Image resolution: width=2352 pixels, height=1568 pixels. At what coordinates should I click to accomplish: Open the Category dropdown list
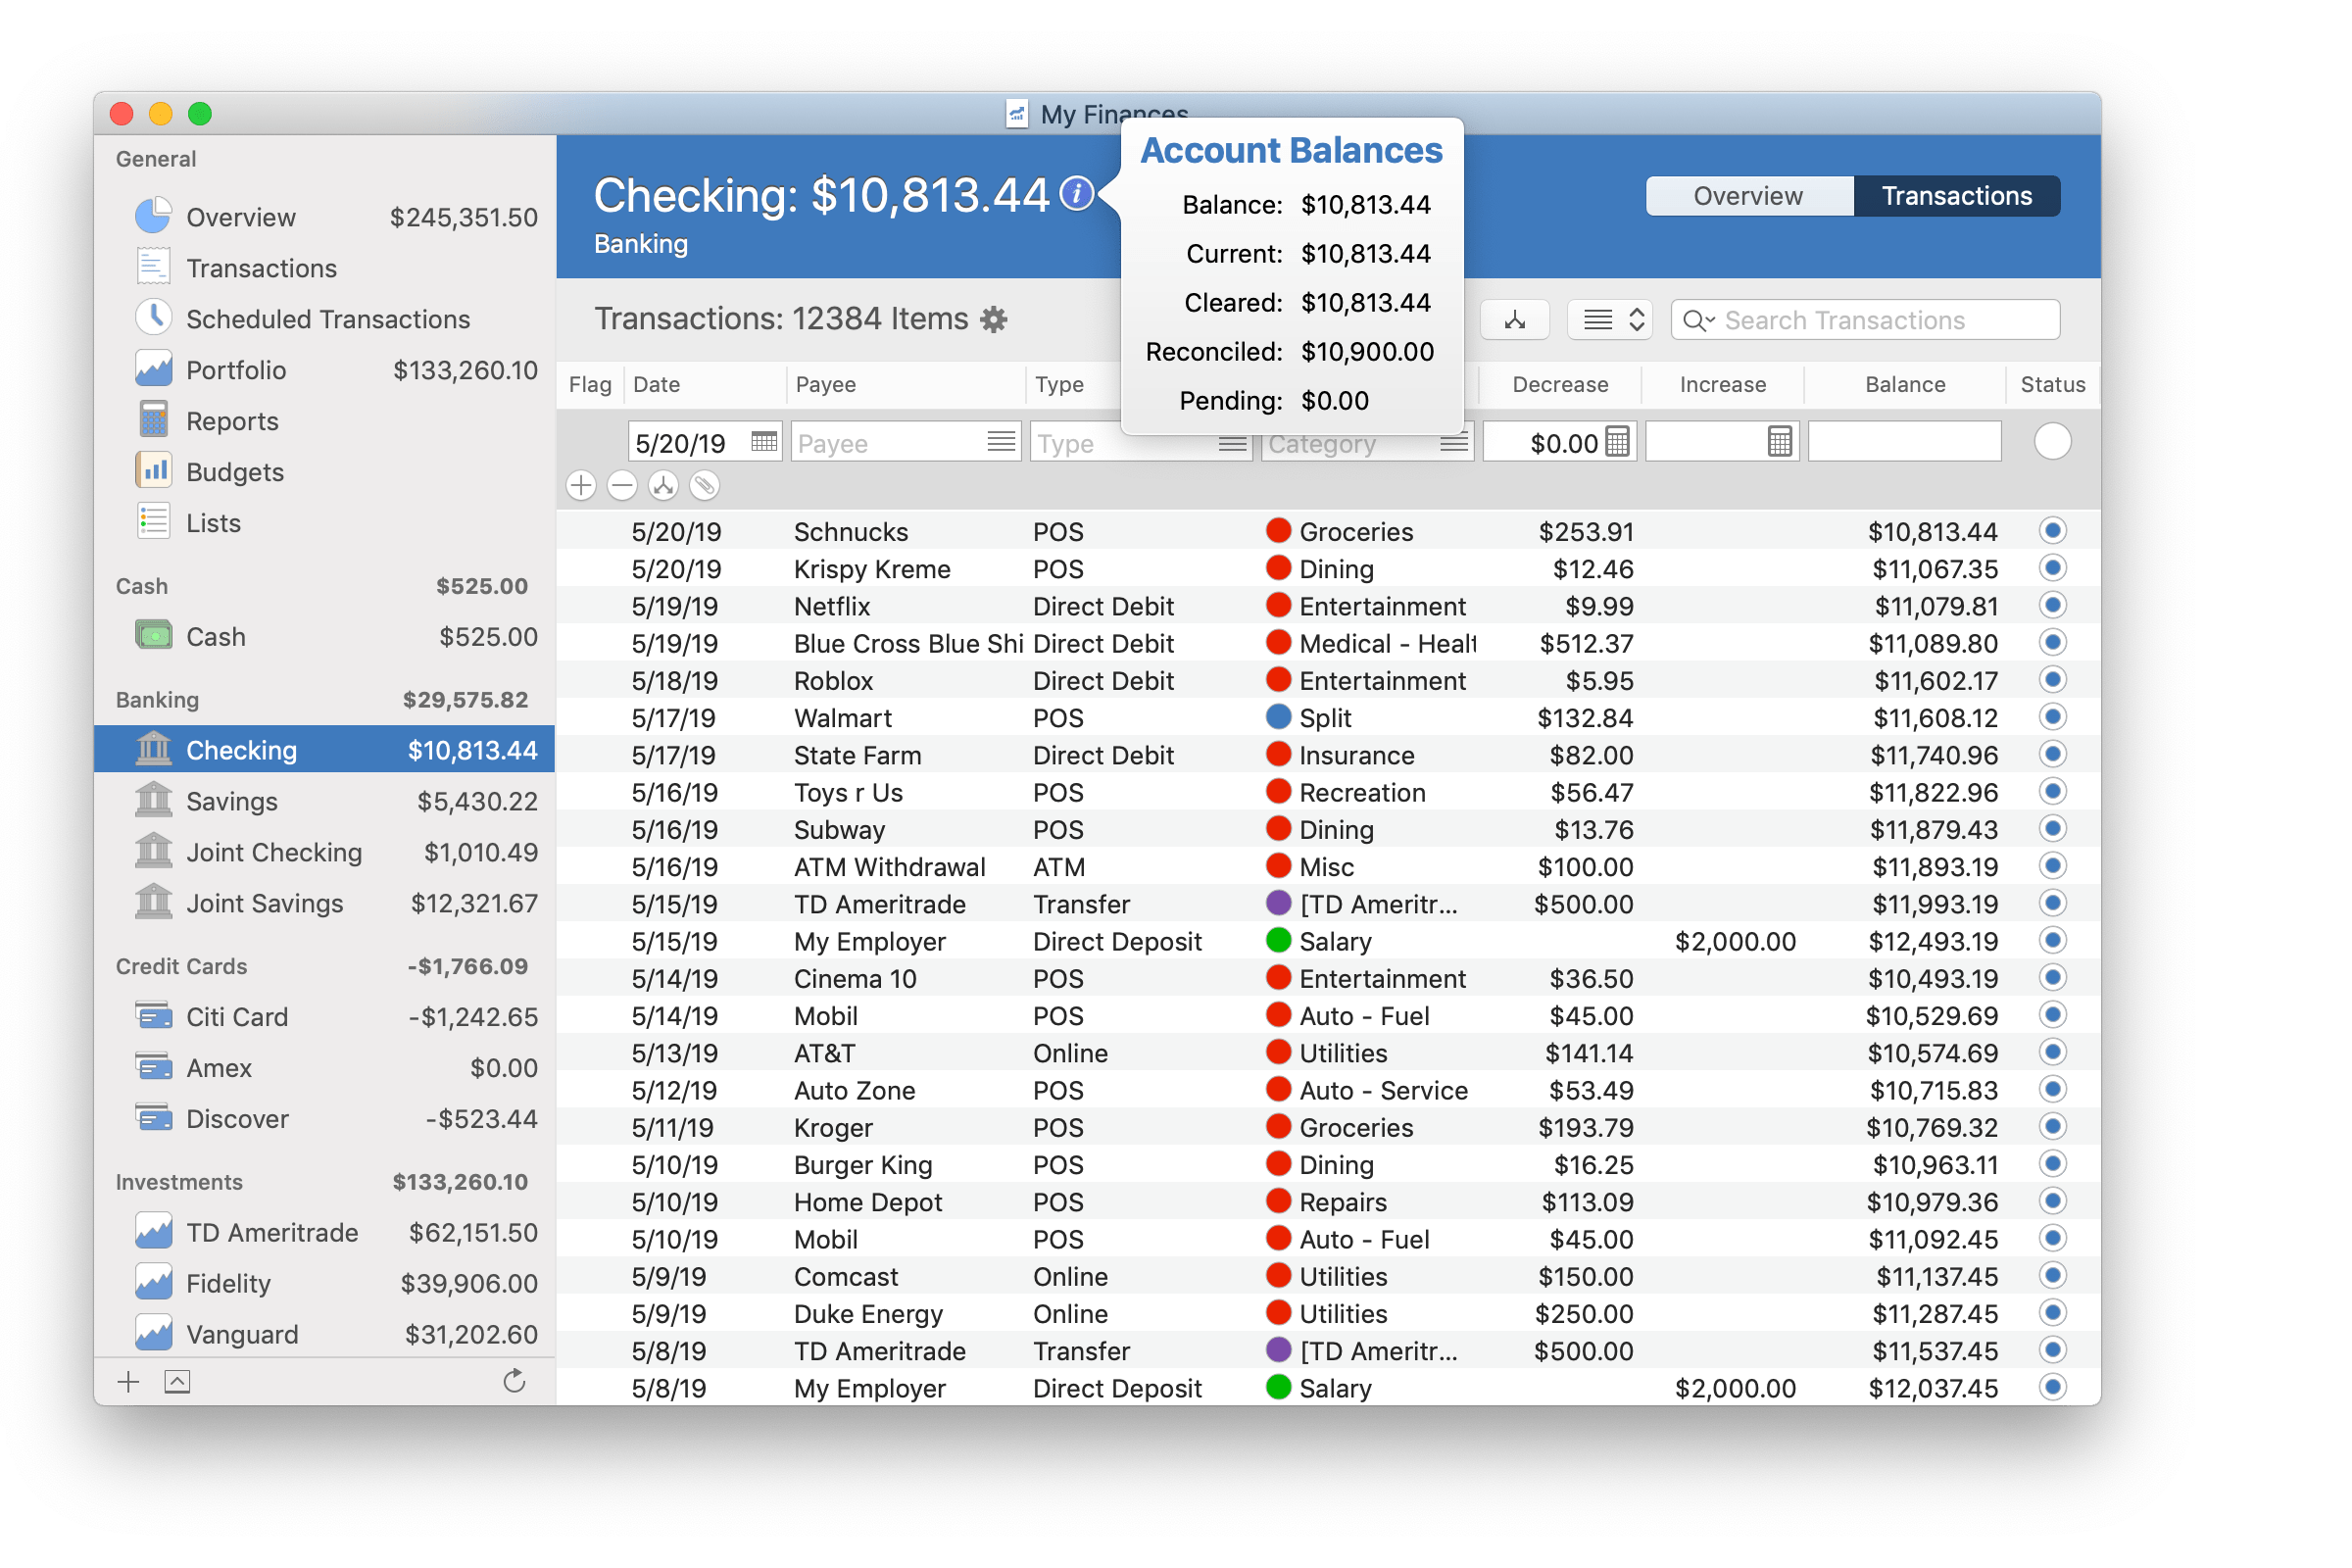1455,443
